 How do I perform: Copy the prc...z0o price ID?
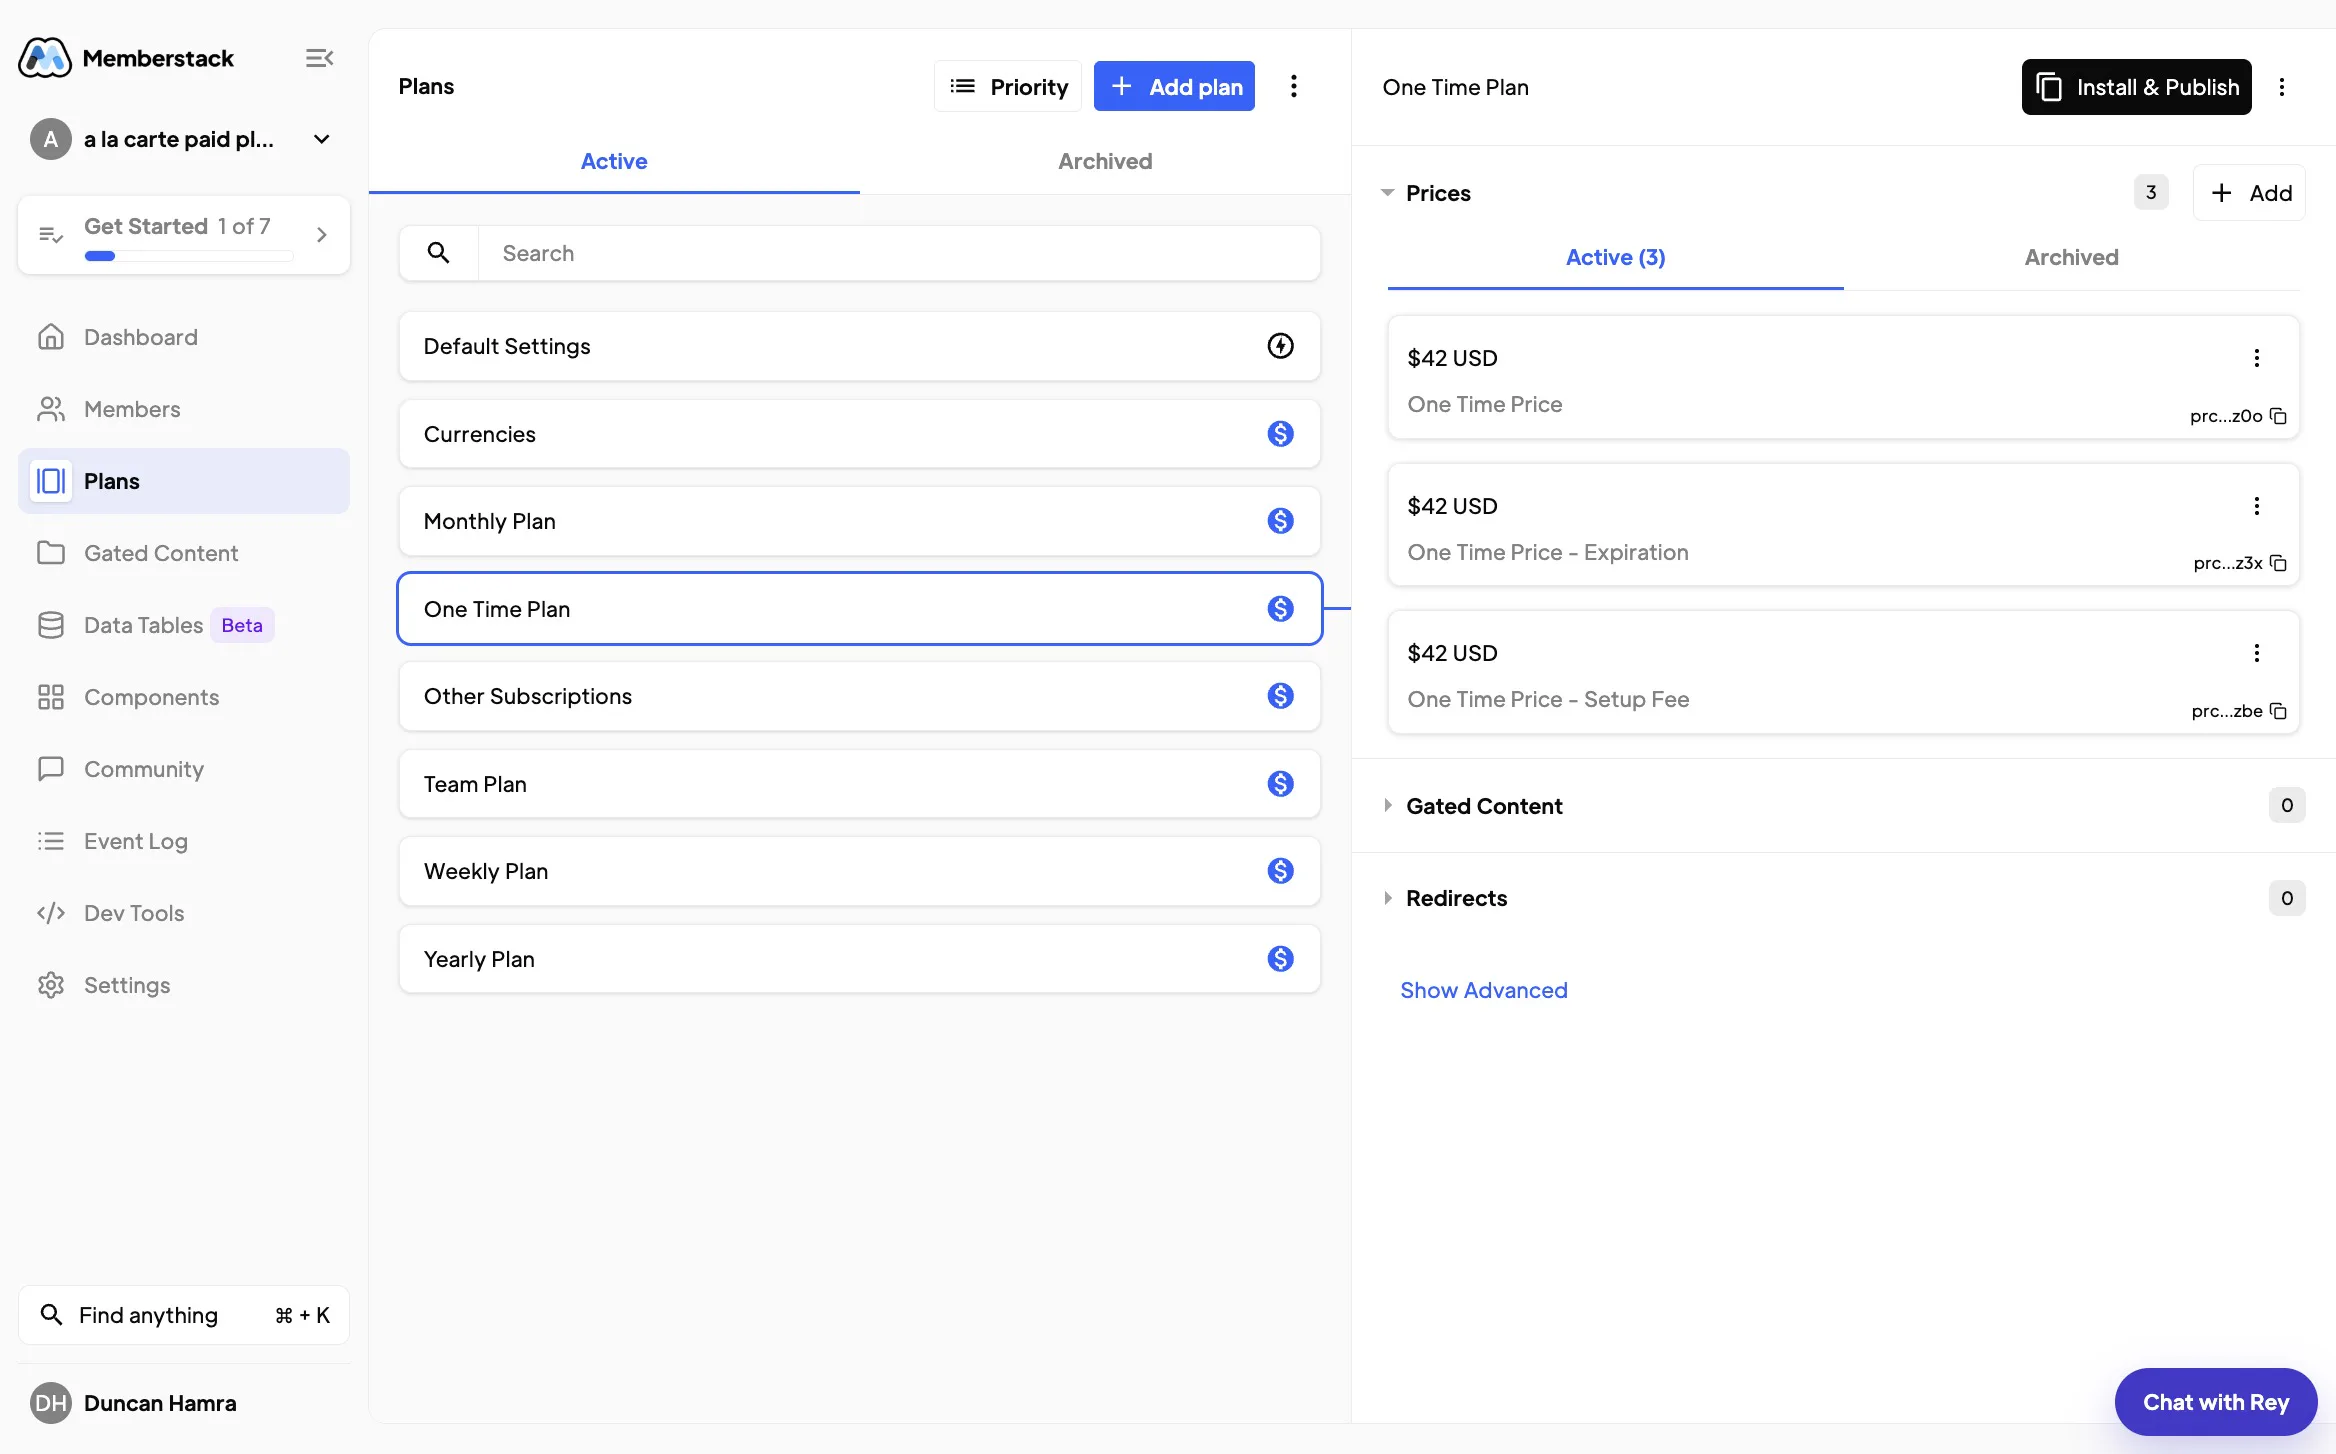click(2279, 416)
